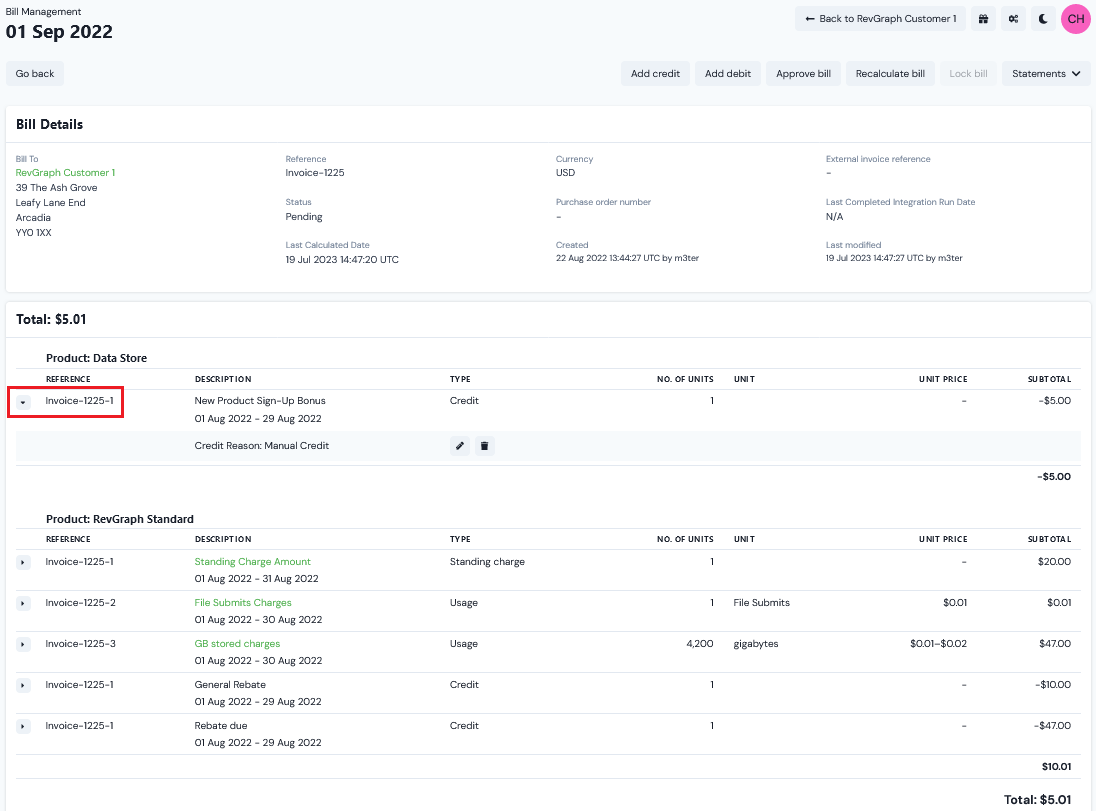Select the reference Invoice-1225-3
The width and height of the screenshot is (1096, 811).
(80, 644)
